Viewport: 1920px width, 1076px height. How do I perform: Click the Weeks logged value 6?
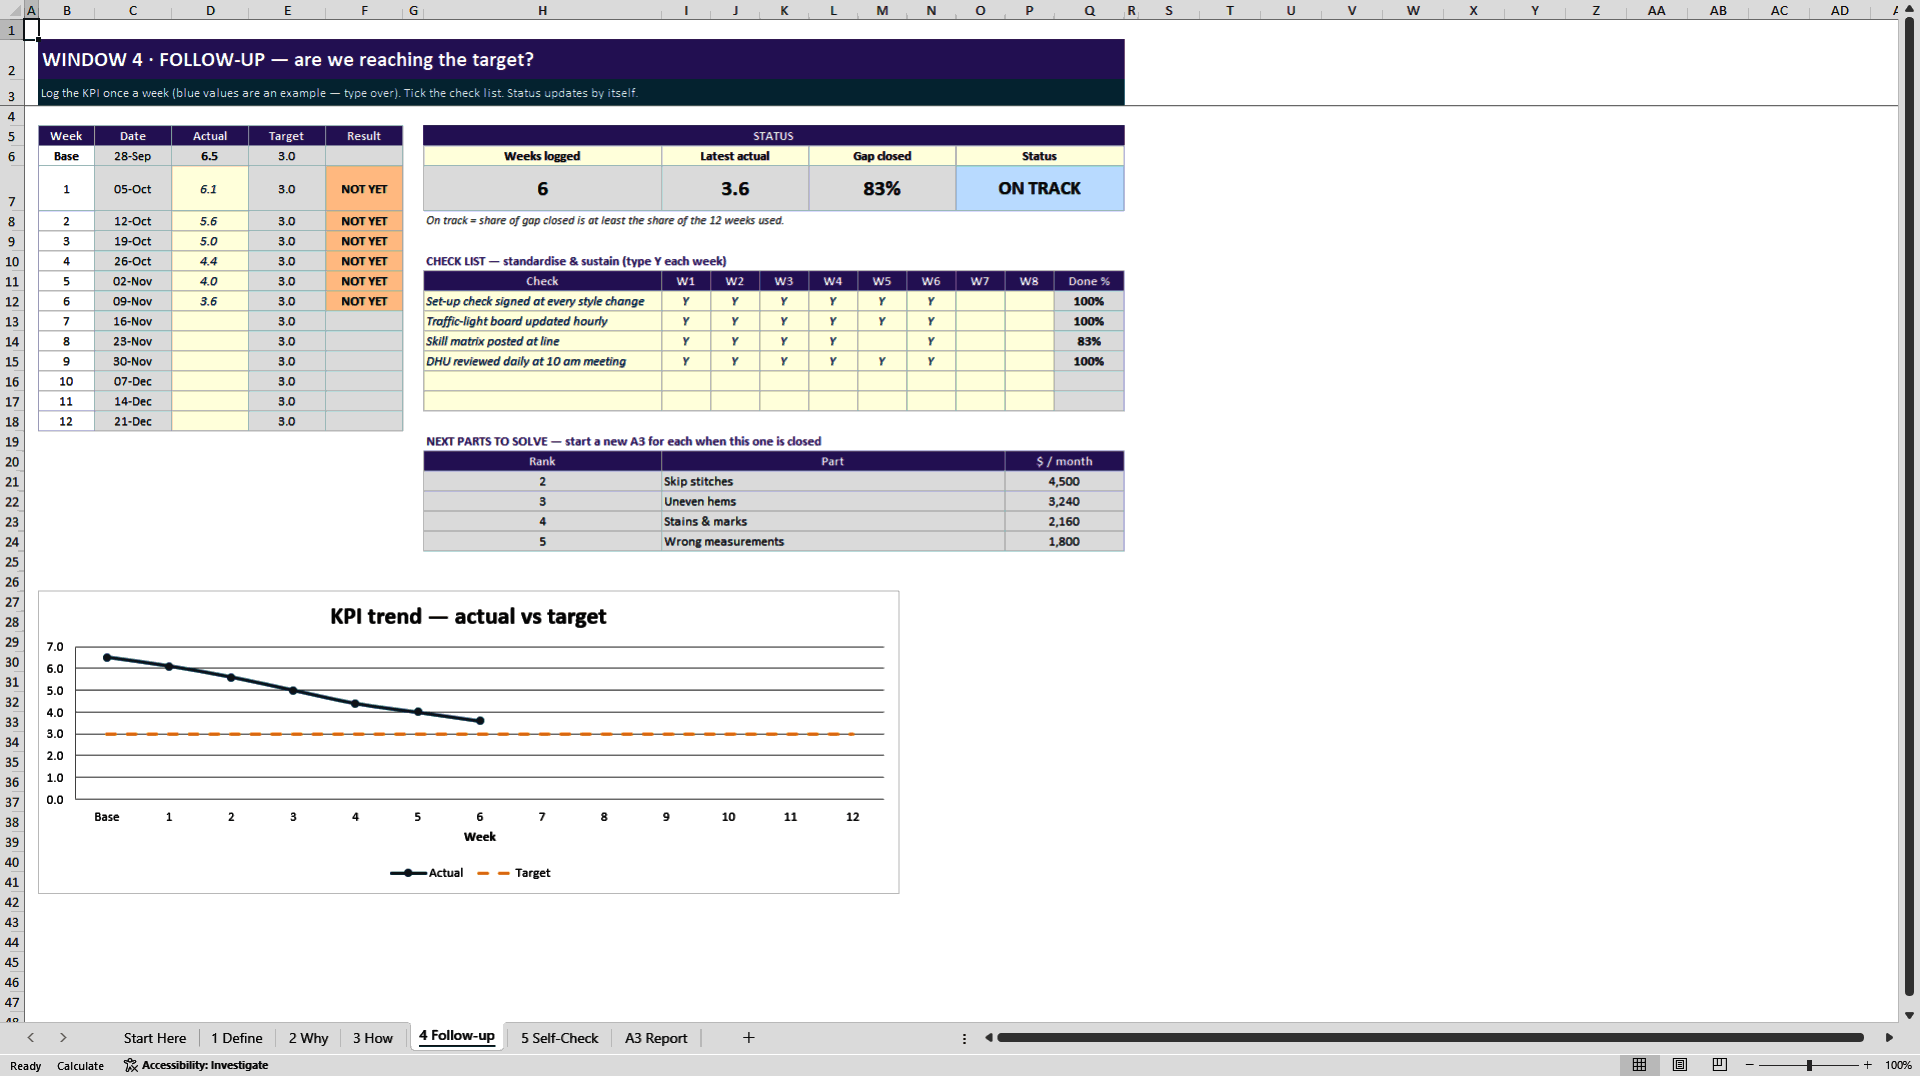542,188
